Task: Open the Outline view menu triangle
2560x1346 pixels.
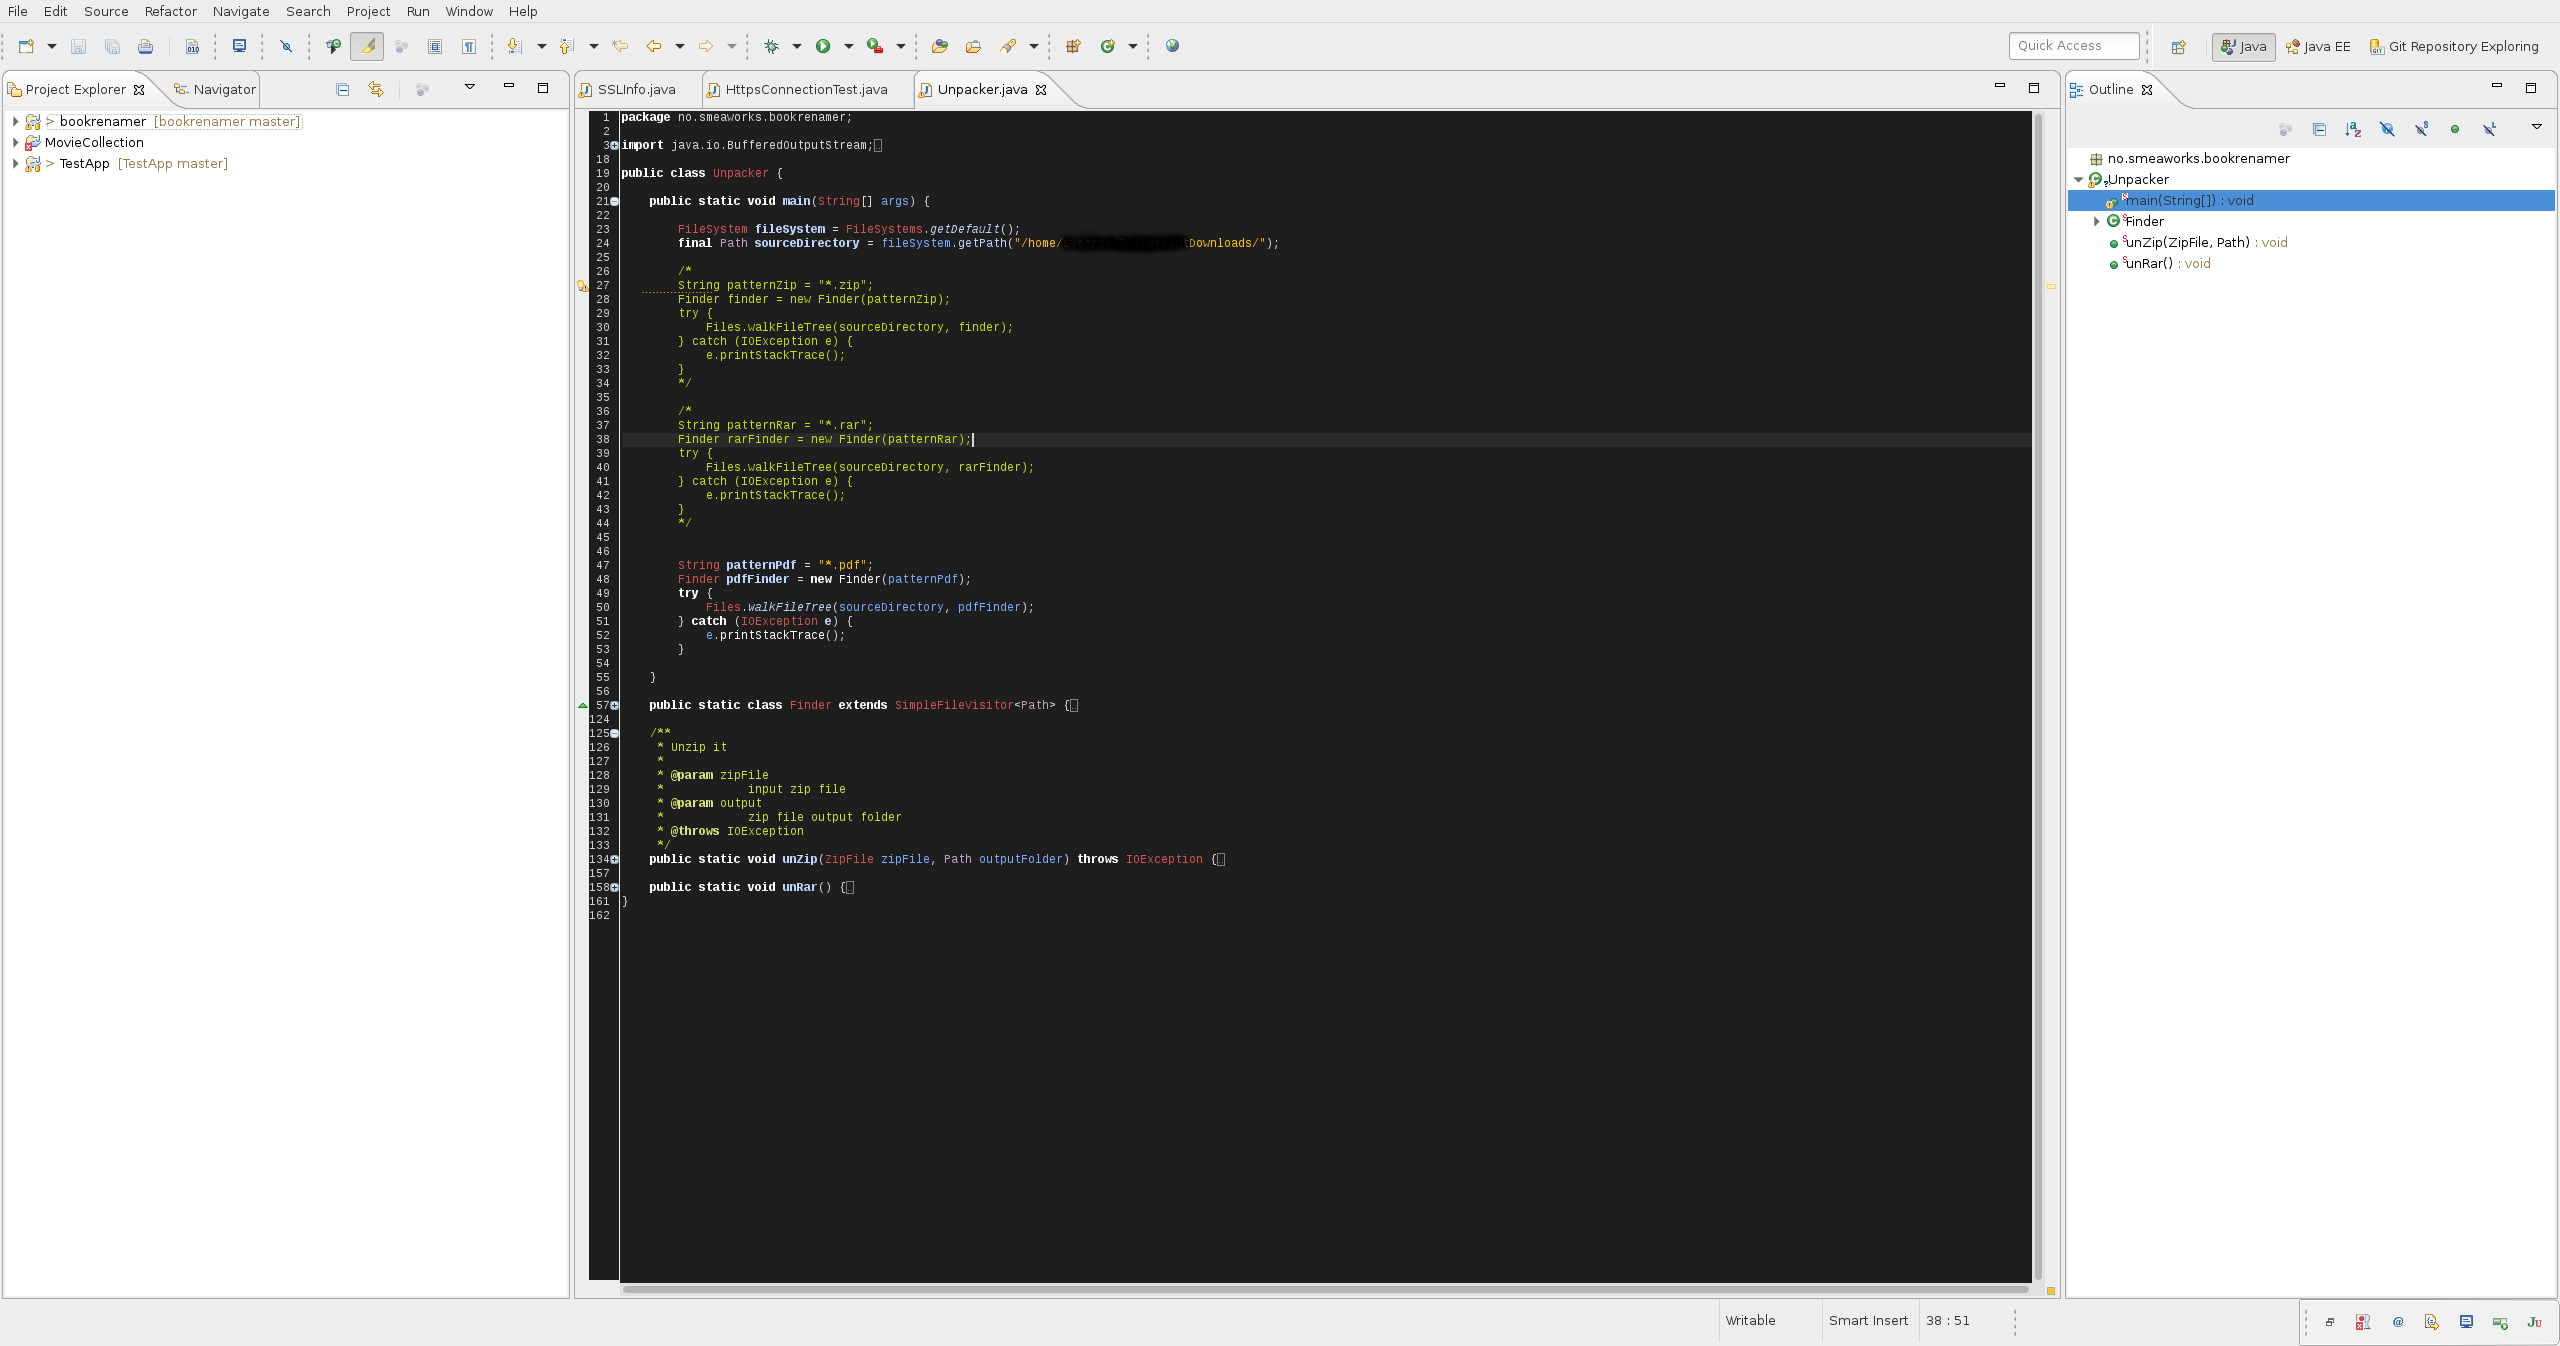Action: coord(2536,127)
